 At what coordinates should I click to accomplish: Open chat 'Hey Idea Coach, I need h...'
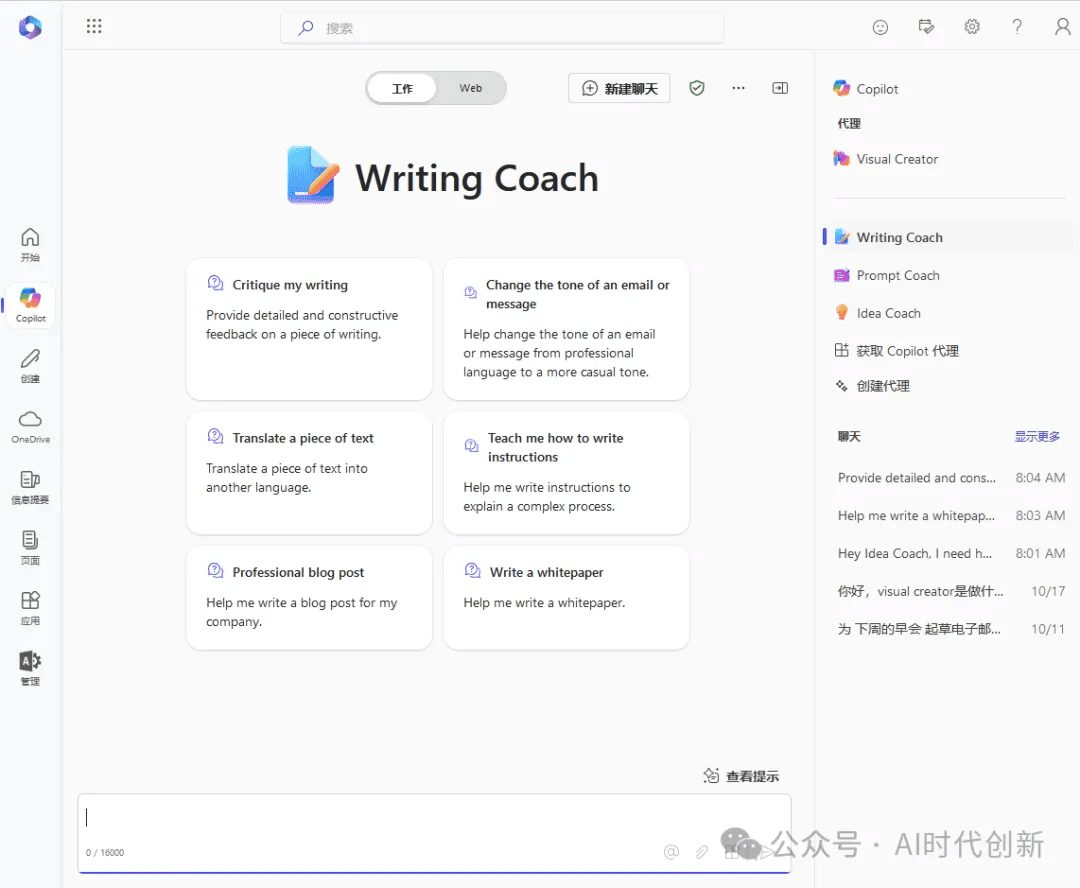coord(951,553)
